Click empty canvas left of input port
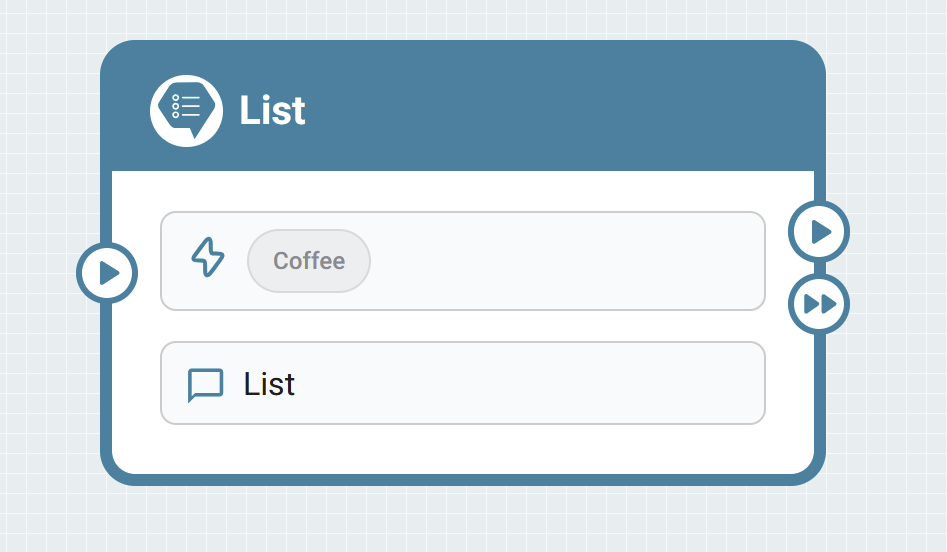 click(40, 272)
